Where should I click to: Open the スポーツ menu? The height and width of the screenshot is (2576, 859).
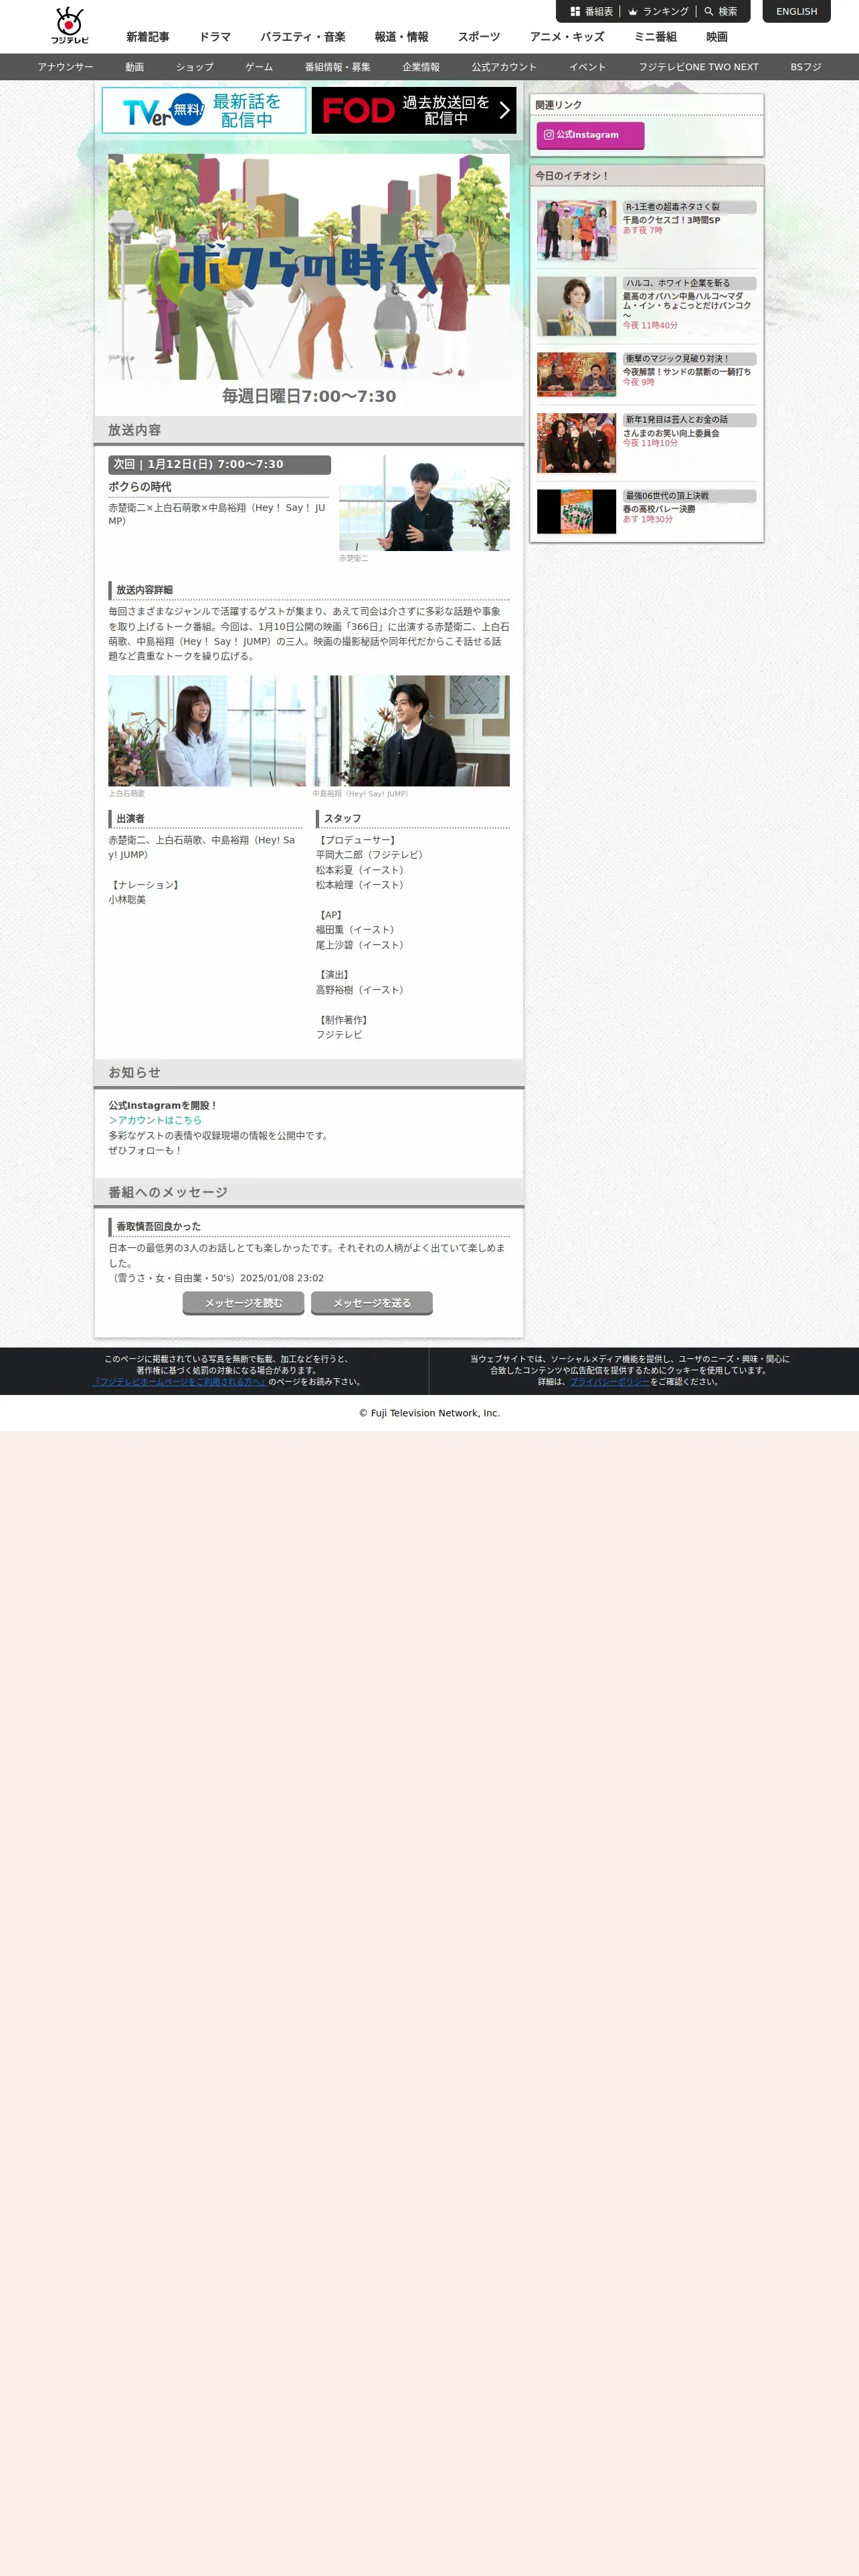[x=479, y=37]
